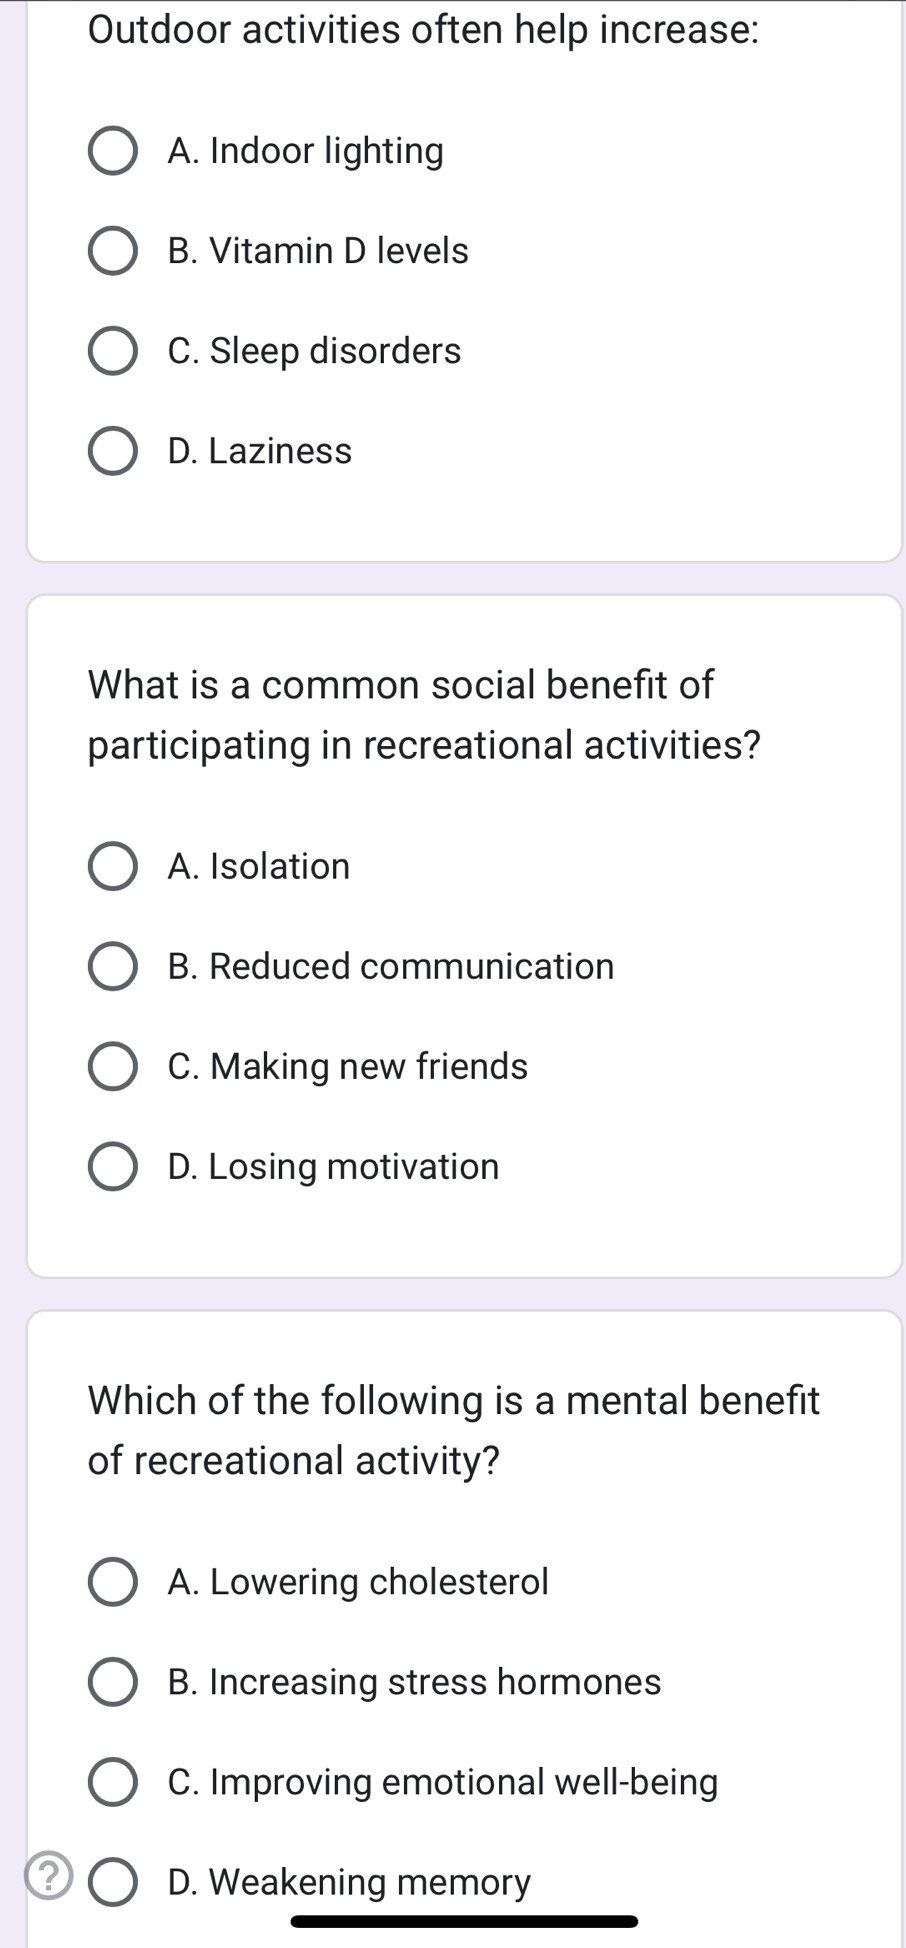Screen dimensions: 906x1948
Task: Select 'C. Improving emotional well-being' answer
Action: (x=113, y=1782)
